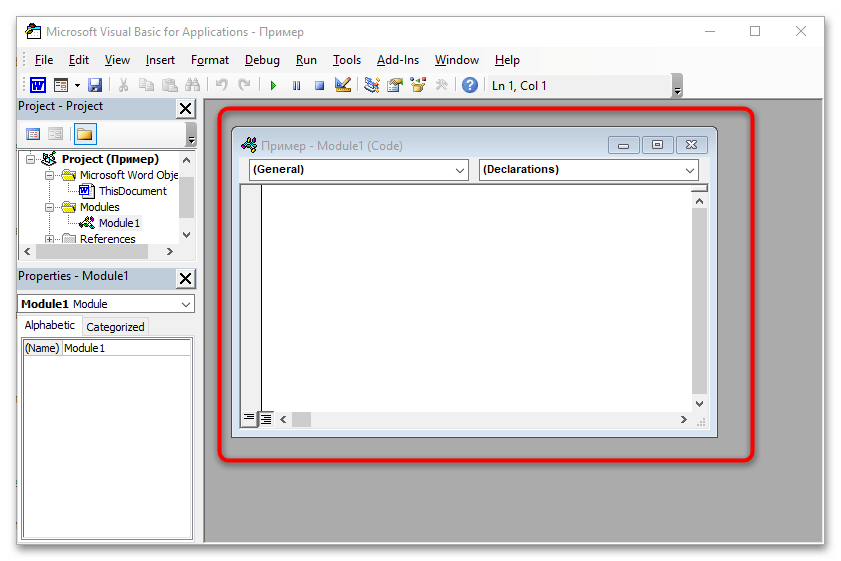Select ThisDocument in the project tree
The image size is (841, 561).
(x=132, y=191)
